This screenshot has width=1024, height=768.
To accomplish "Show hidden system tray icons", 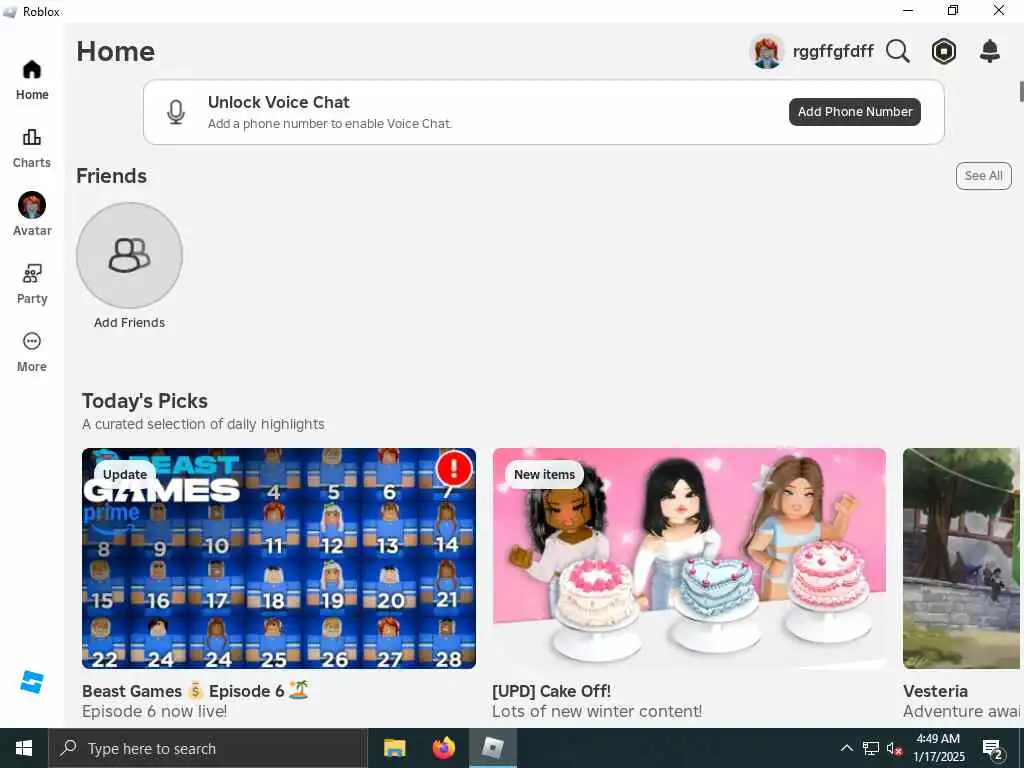I will (x=846, y=748).
